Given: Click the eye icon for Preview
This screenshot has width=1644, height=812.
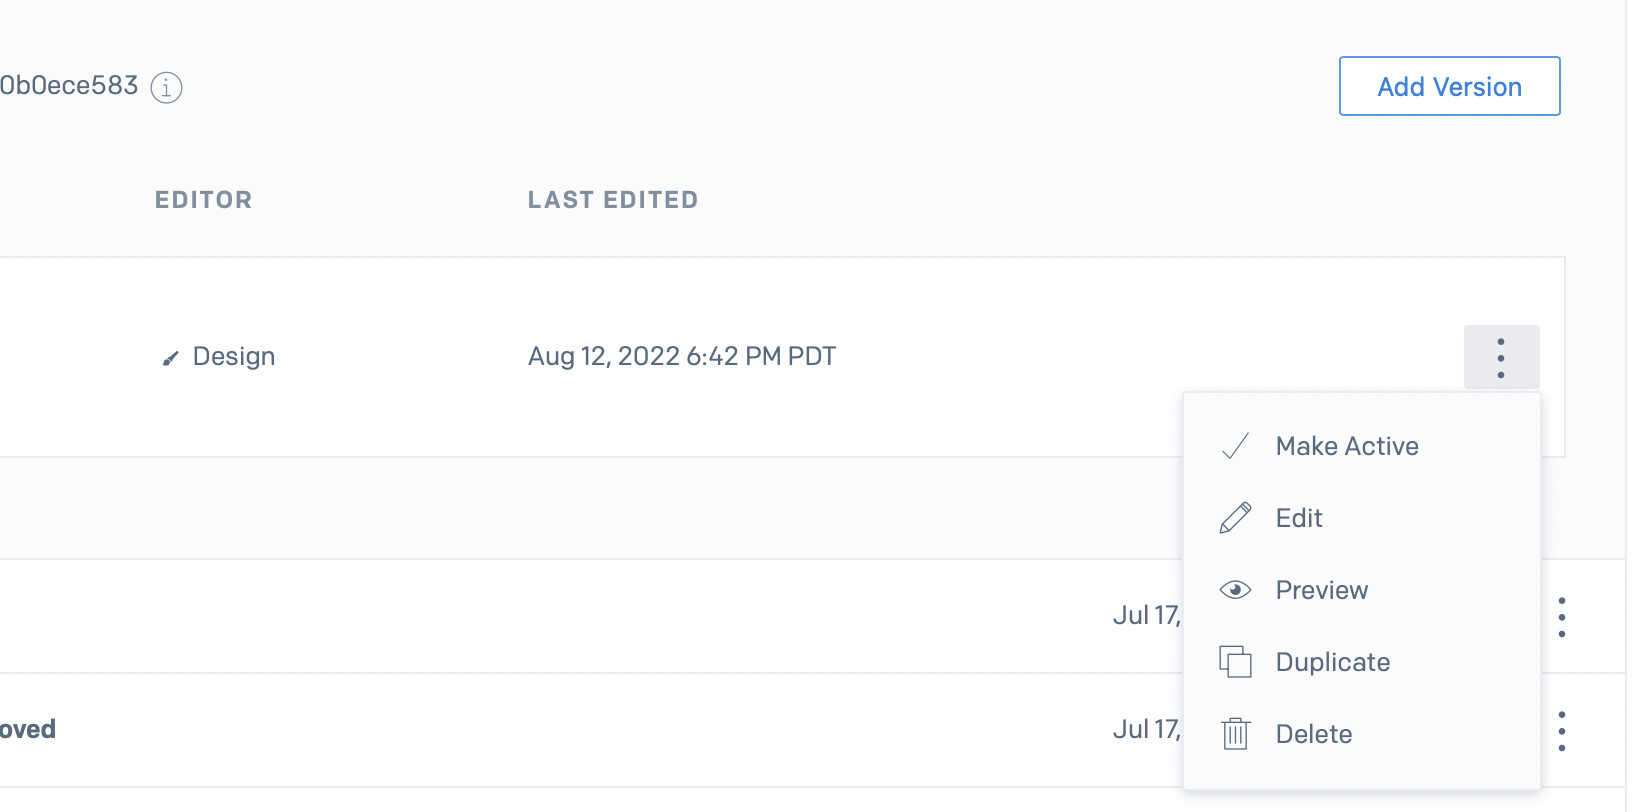Looking at the screenshot, I should click(1236, 590).
